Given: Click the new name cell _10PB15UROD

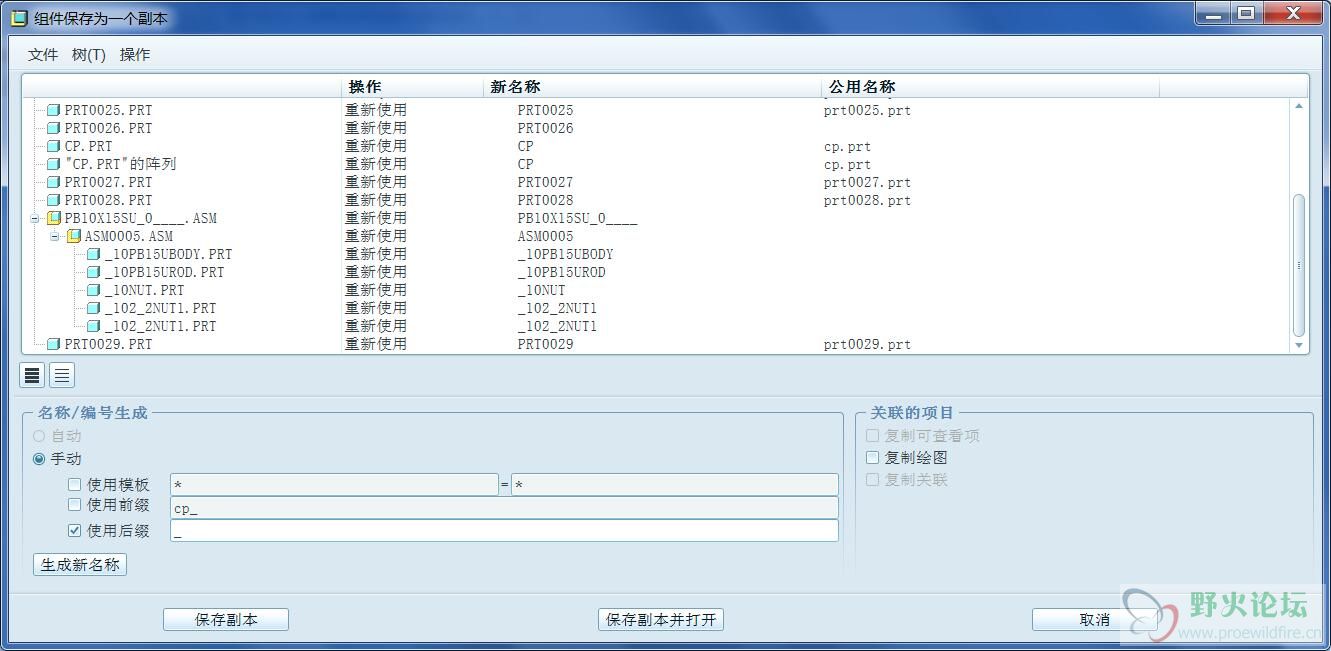Looking at the screenshot, I should click(561, 272).
